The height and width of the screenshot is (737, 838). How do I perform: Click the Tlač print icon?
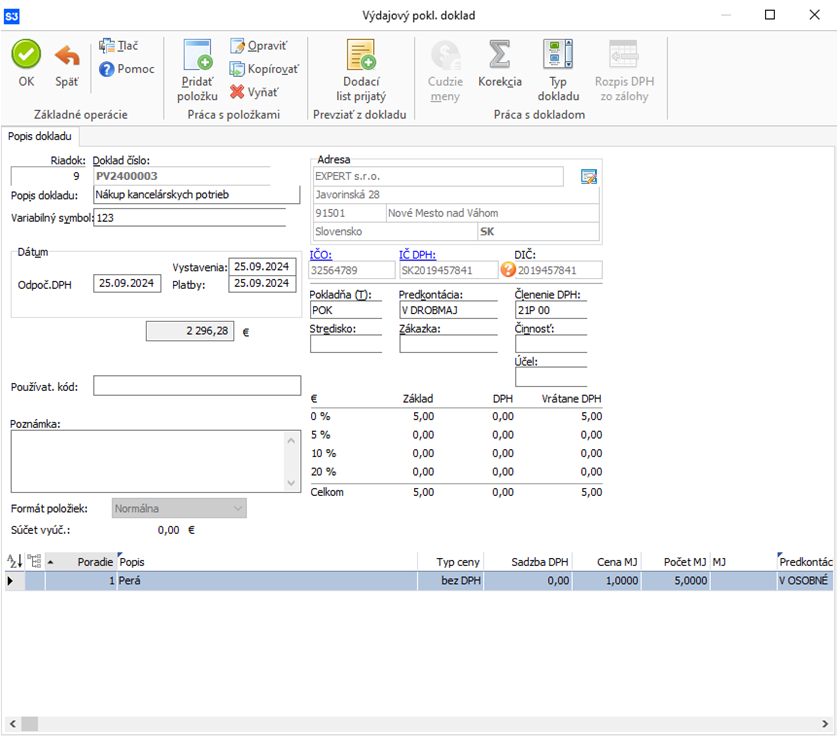[119, 45]
